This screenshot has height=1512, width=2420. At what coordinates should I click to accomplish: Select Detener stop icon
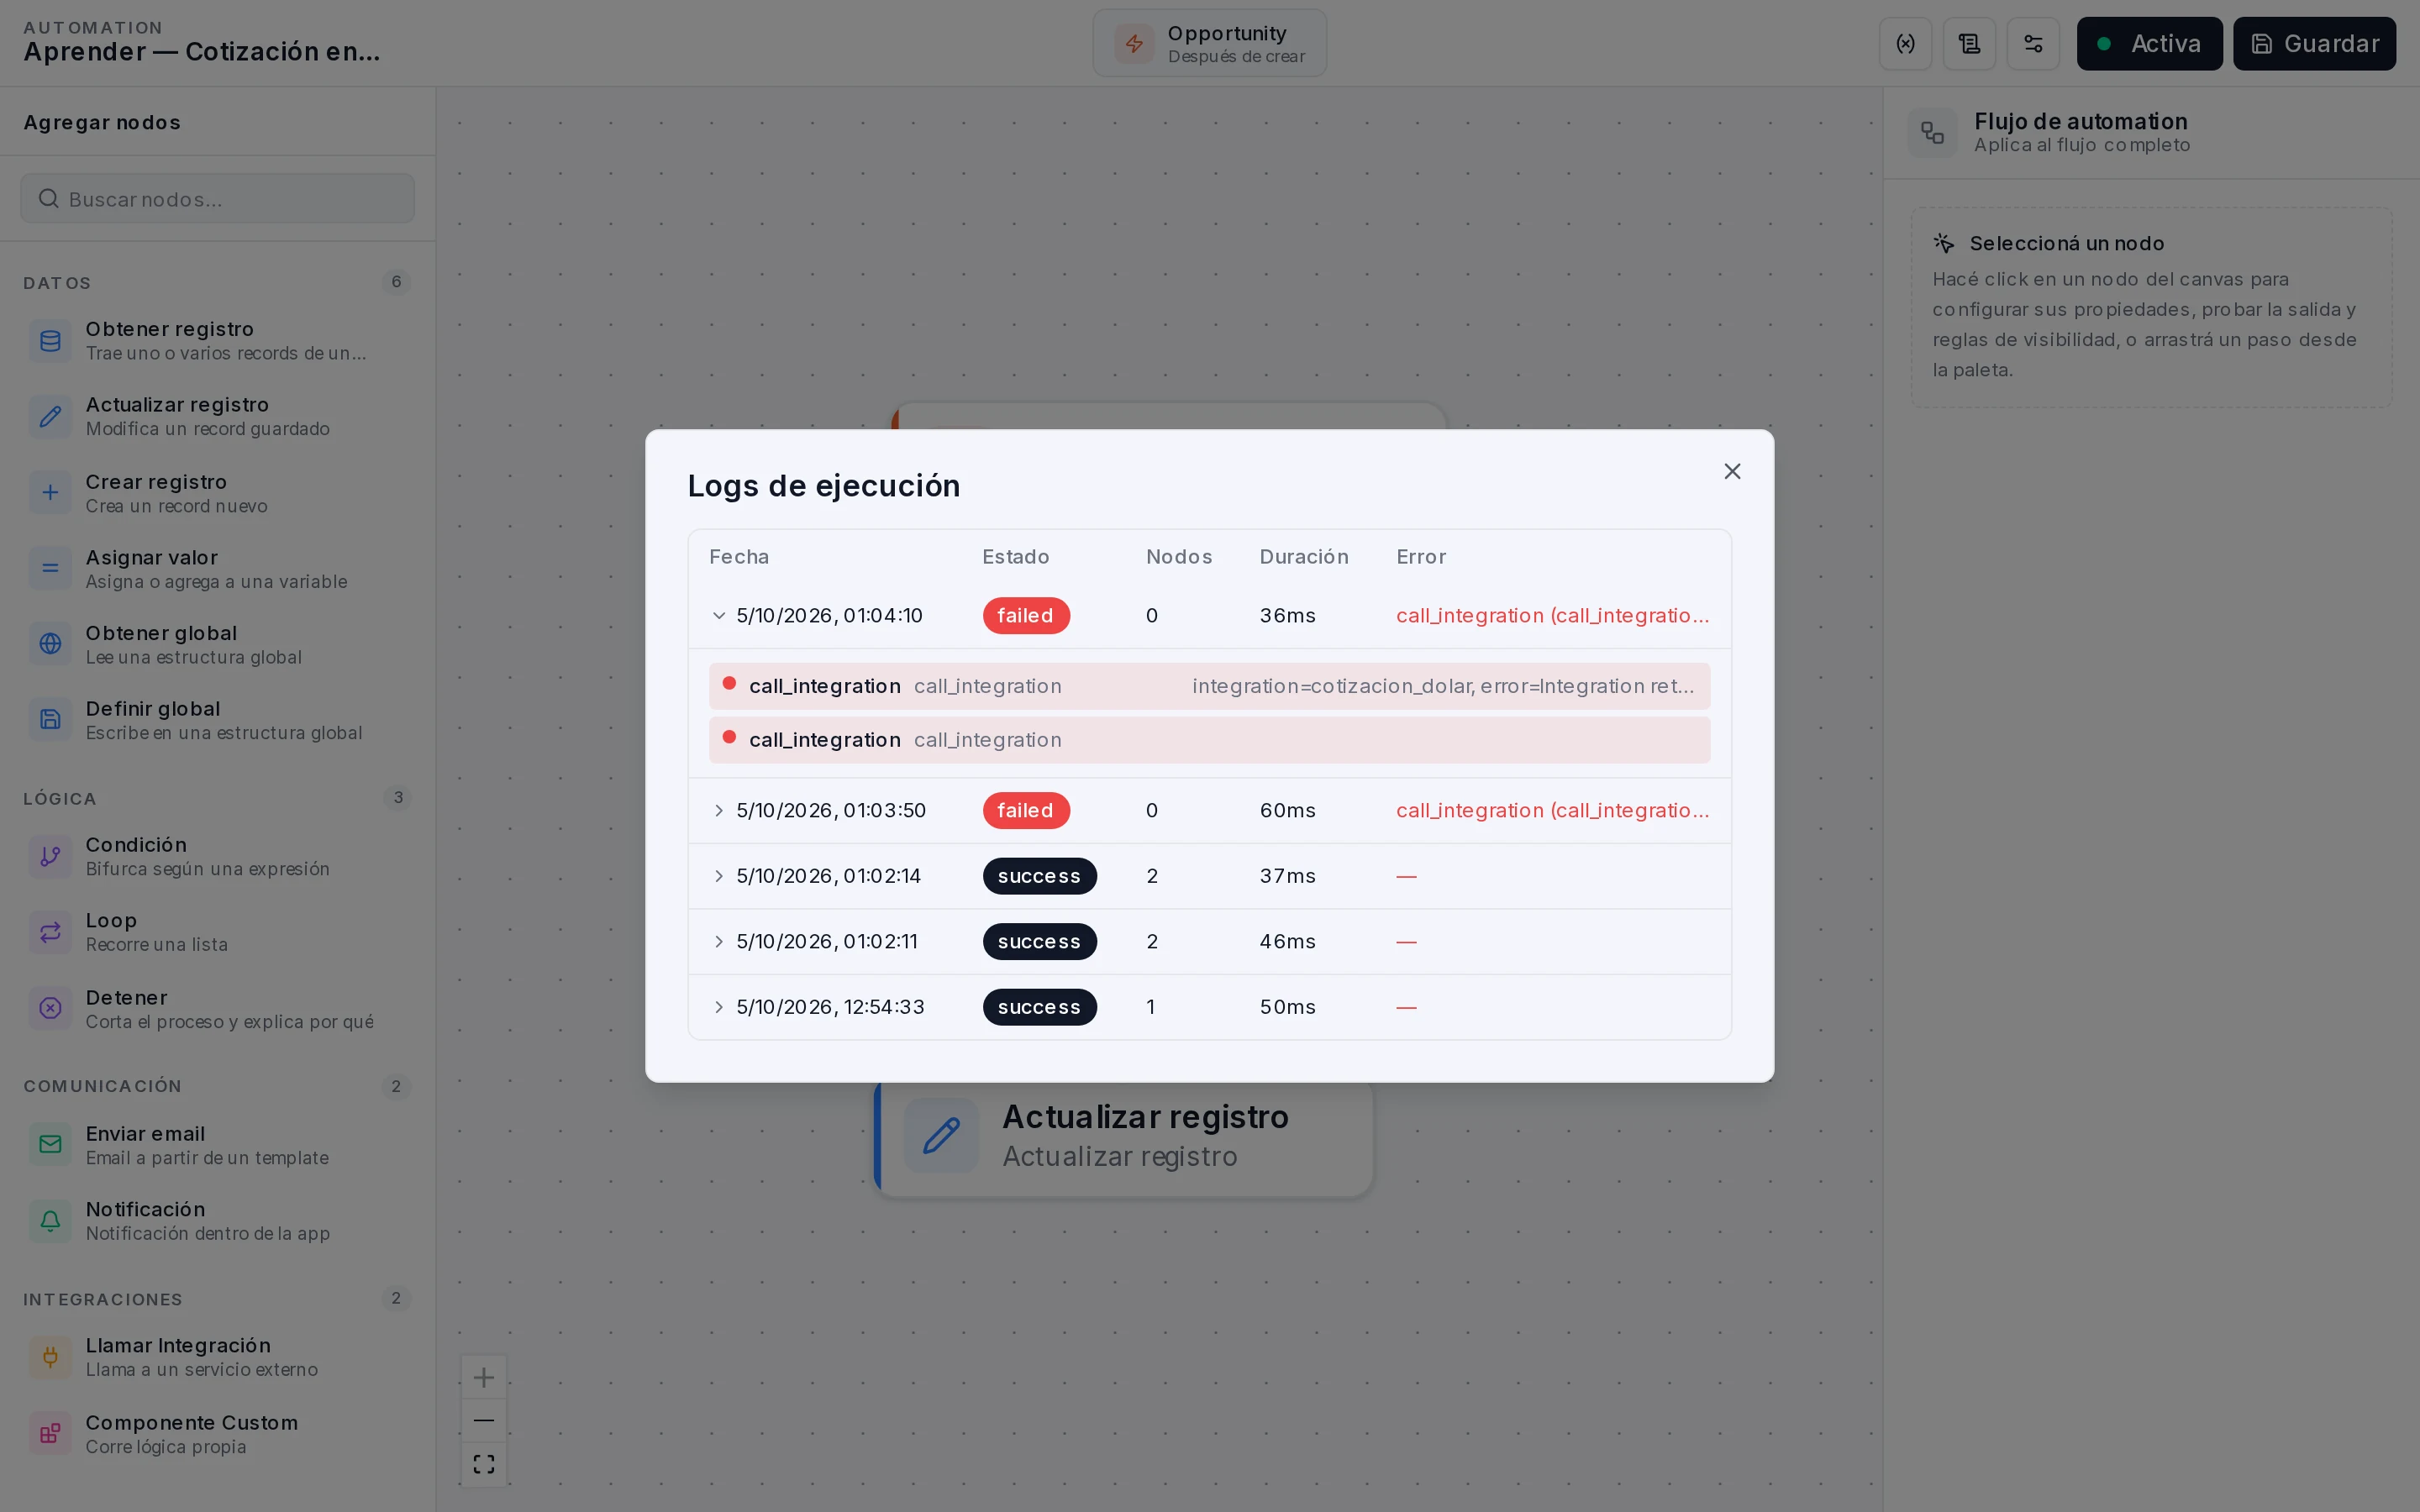point(50,1008)
